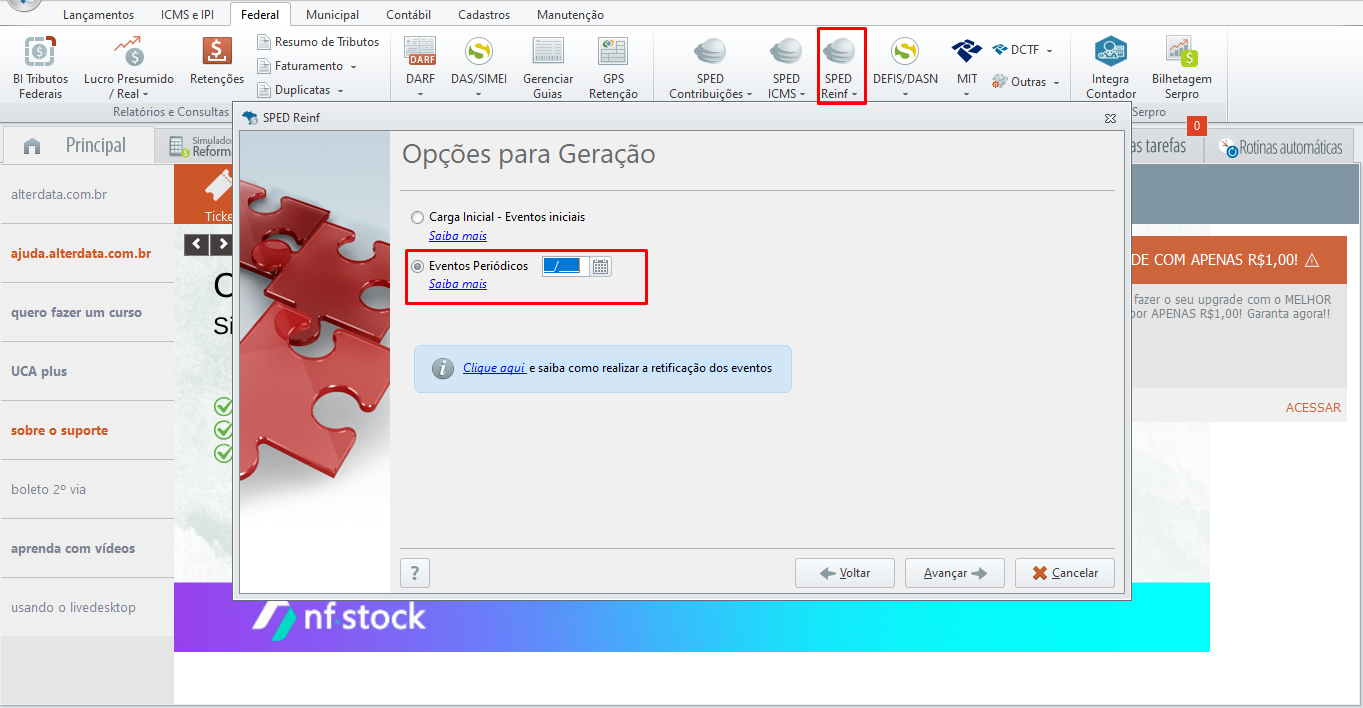Expand the DARF dropdown arrow
This screenshot has height=708, width=1363.
coord(420,94)
